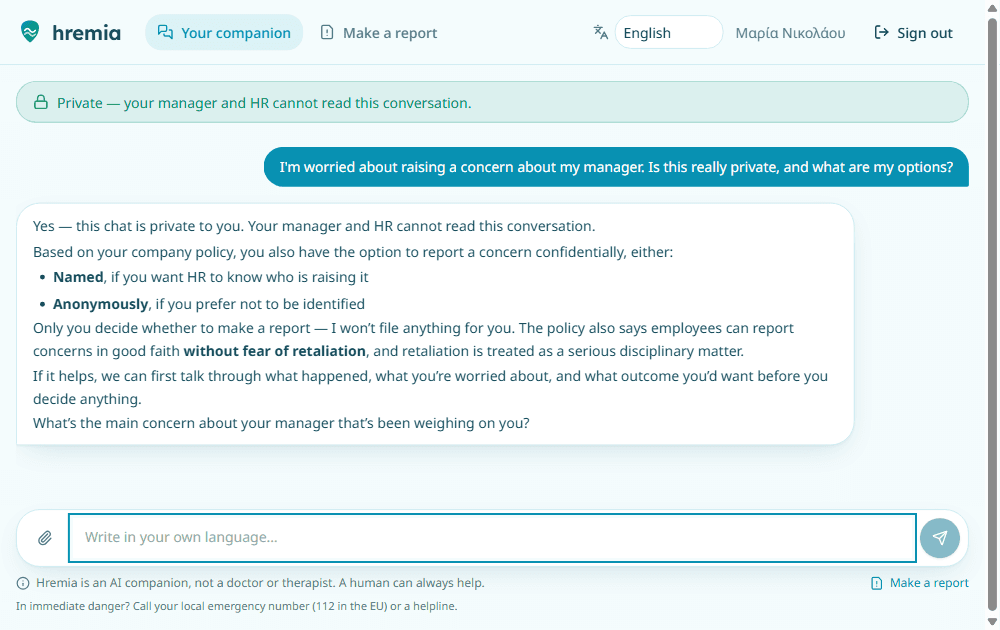
Task: Click the scrollbar down arrow
Action: point(992,621)
